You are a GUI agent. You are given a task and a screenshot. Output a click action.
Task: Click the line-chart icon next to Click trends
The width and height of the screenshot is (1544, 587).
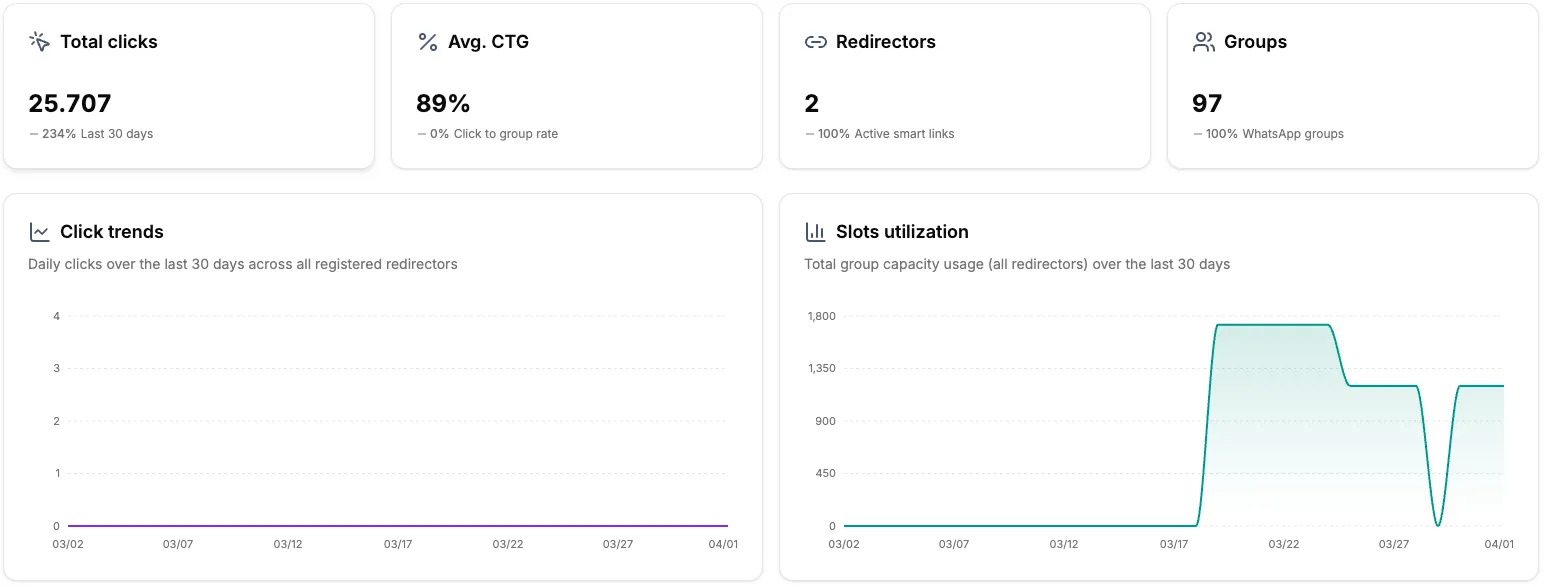tap(39, 231)
